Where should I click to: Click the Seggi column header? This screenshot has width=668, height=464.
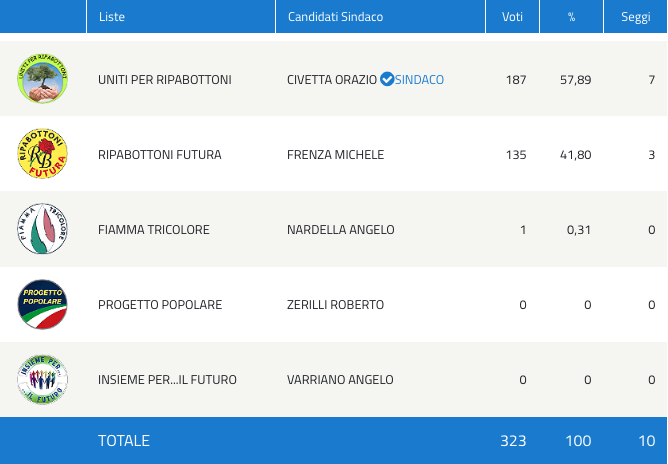pyautogui.click(x=636, y=17)
